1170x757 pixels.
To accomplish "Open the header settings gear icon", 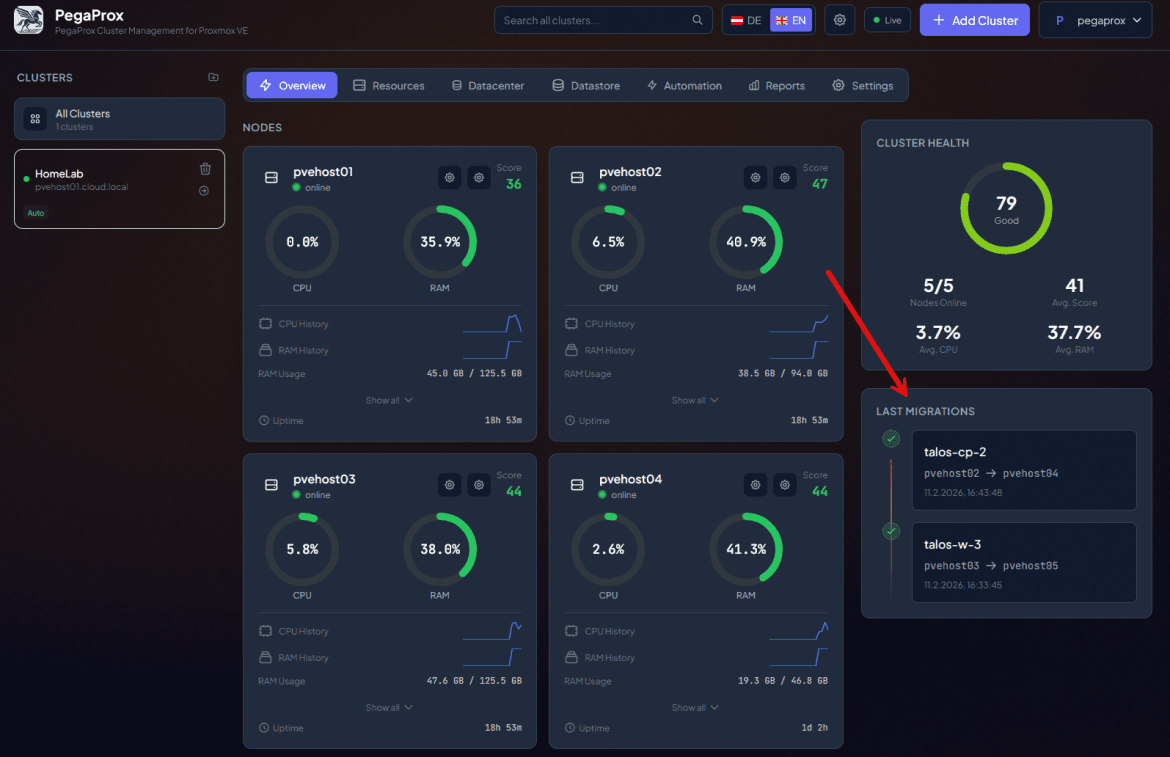I will (839, 20).
